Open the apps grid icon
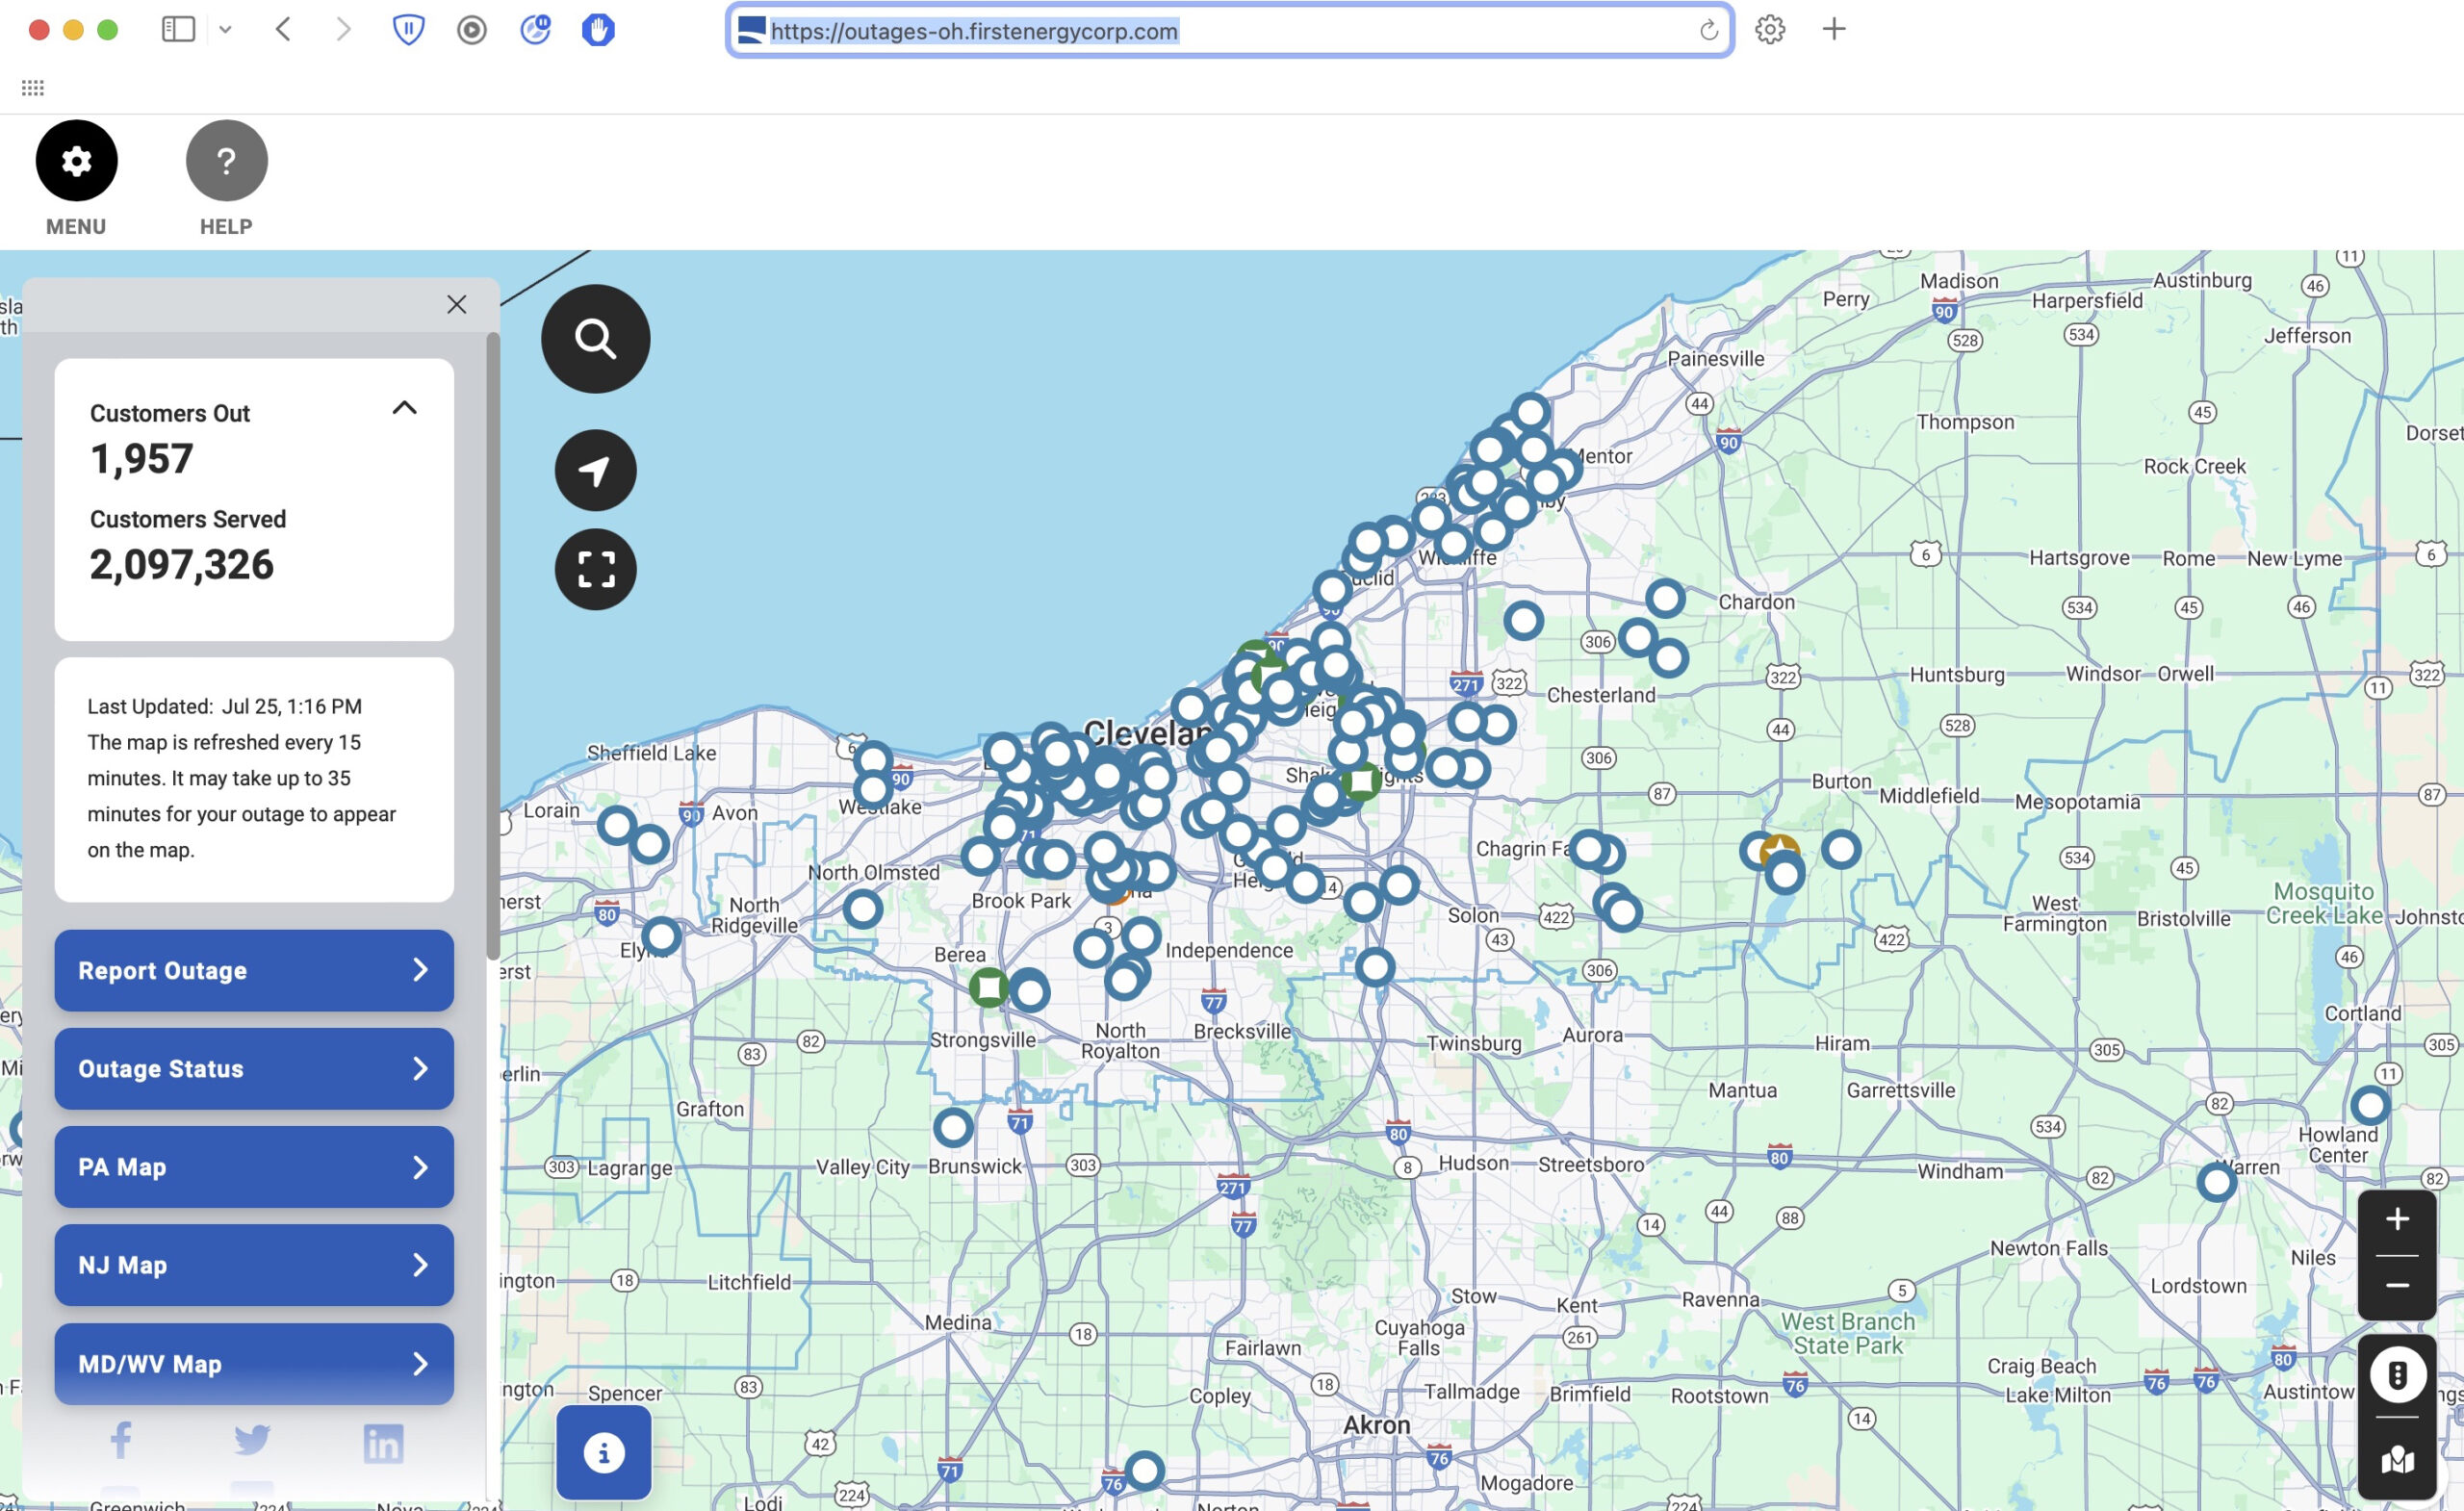The height and width of the screenshot is (1511, 2464). [x=33, y=88]
